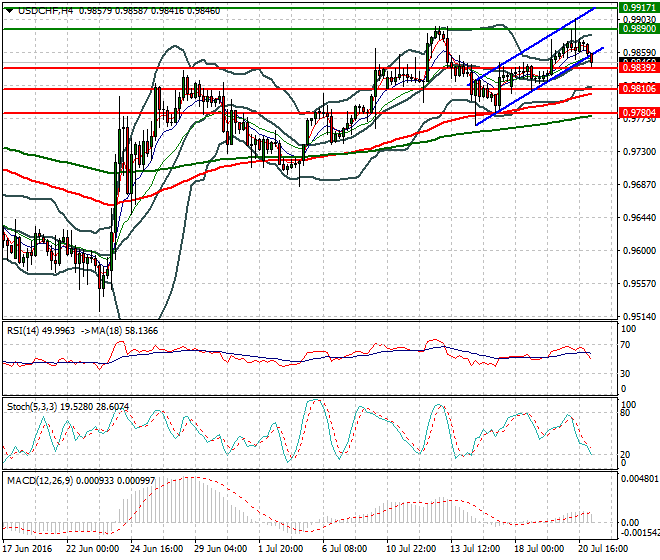The width and height of the screenshot is (660, 560).
Task: Click the Stoch(5,3,3) indicator label
Action: (x=32, y=407)
